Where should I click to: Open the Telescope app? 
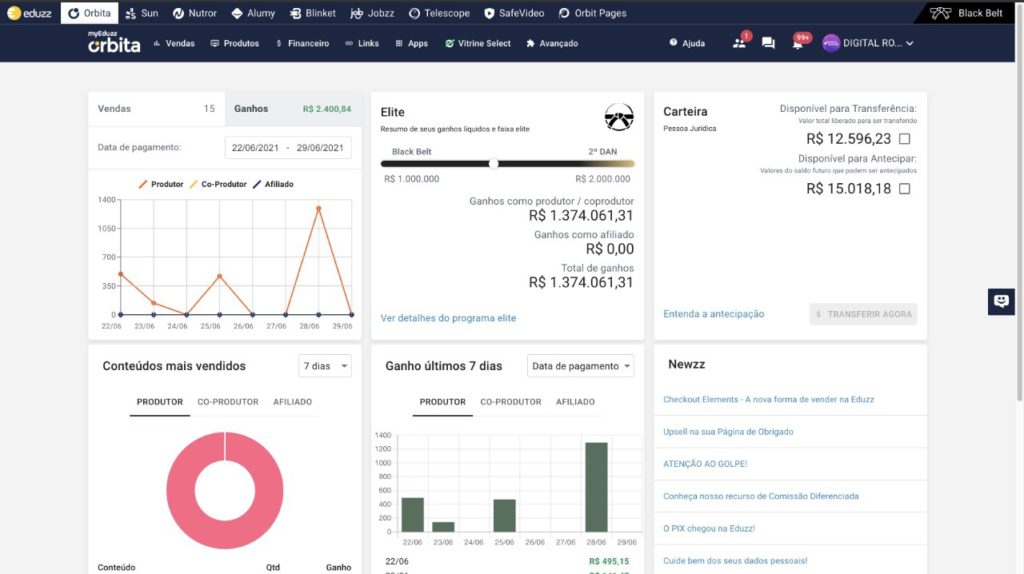[x=440, y=13]
